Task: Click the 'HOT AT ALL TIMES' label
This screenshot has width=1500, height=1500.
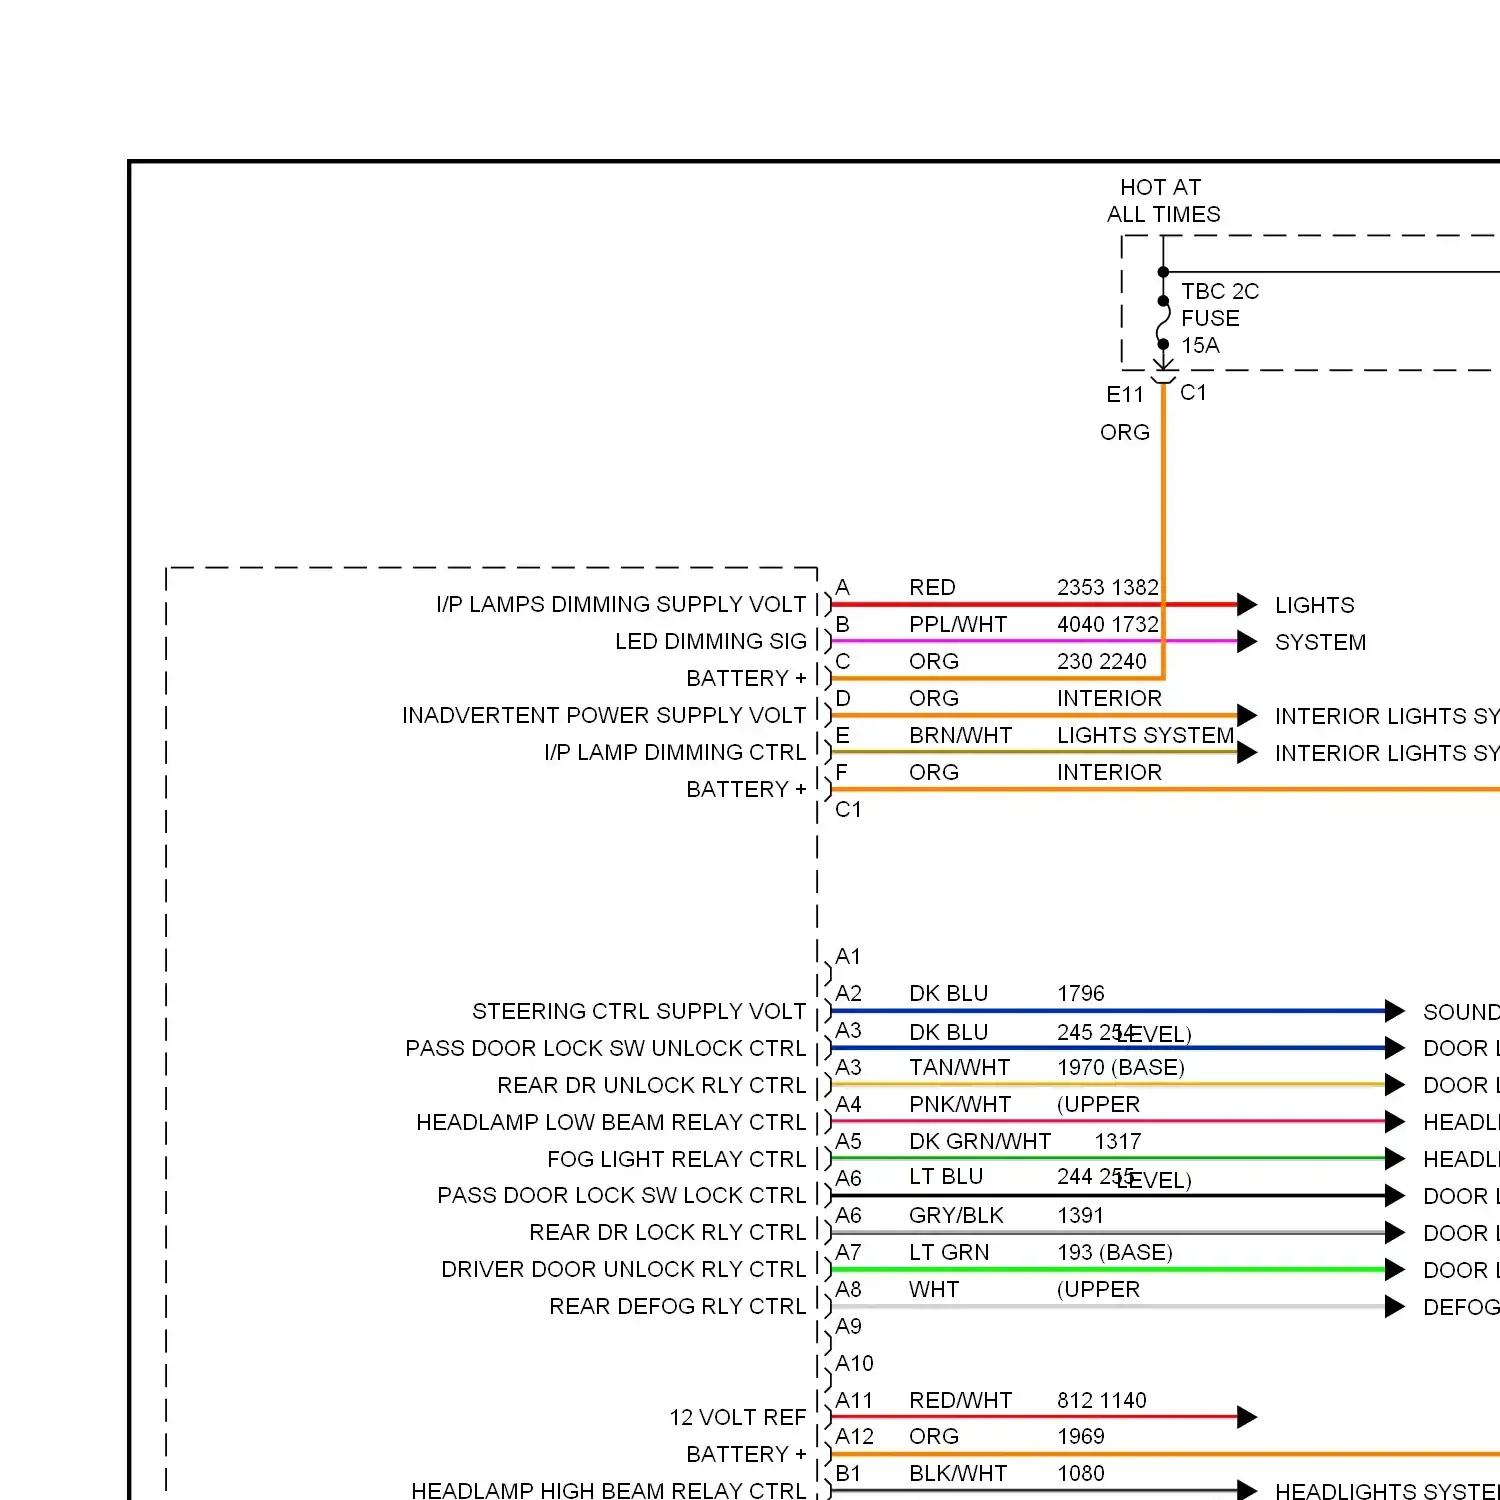Action: (x=1163, y=201)
